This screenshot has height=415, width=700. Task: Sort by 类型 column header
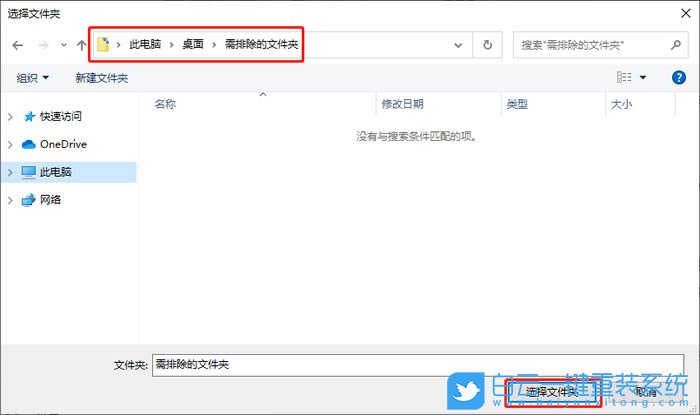[x=517, y=104]
